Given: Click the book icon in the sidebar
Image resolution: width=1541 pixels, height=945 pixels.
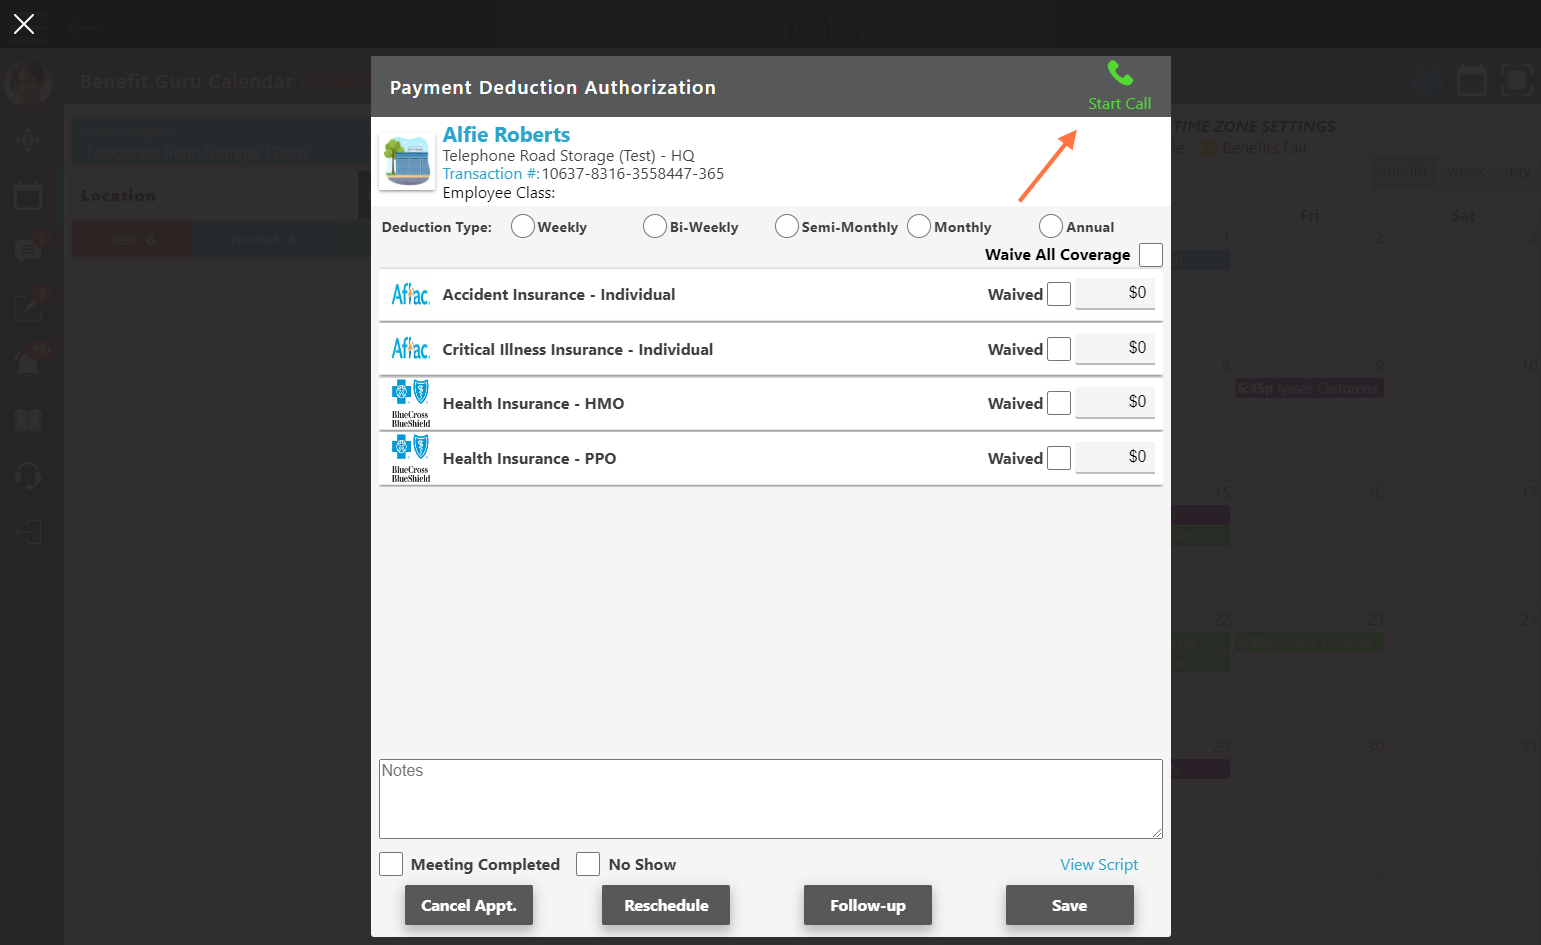Looking at the screenshot, I should [x=28, y=420].
